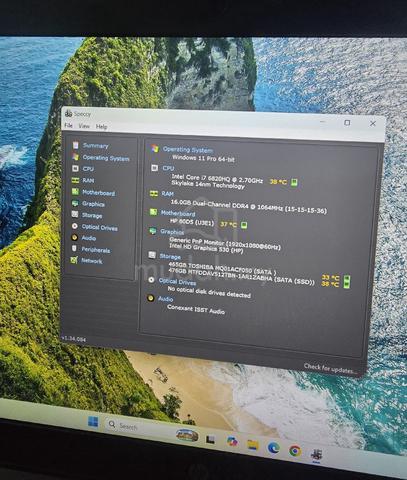Screen dimensions: 407x480
Task: Select the RAM sidebar icon
Action: point(75,180)
